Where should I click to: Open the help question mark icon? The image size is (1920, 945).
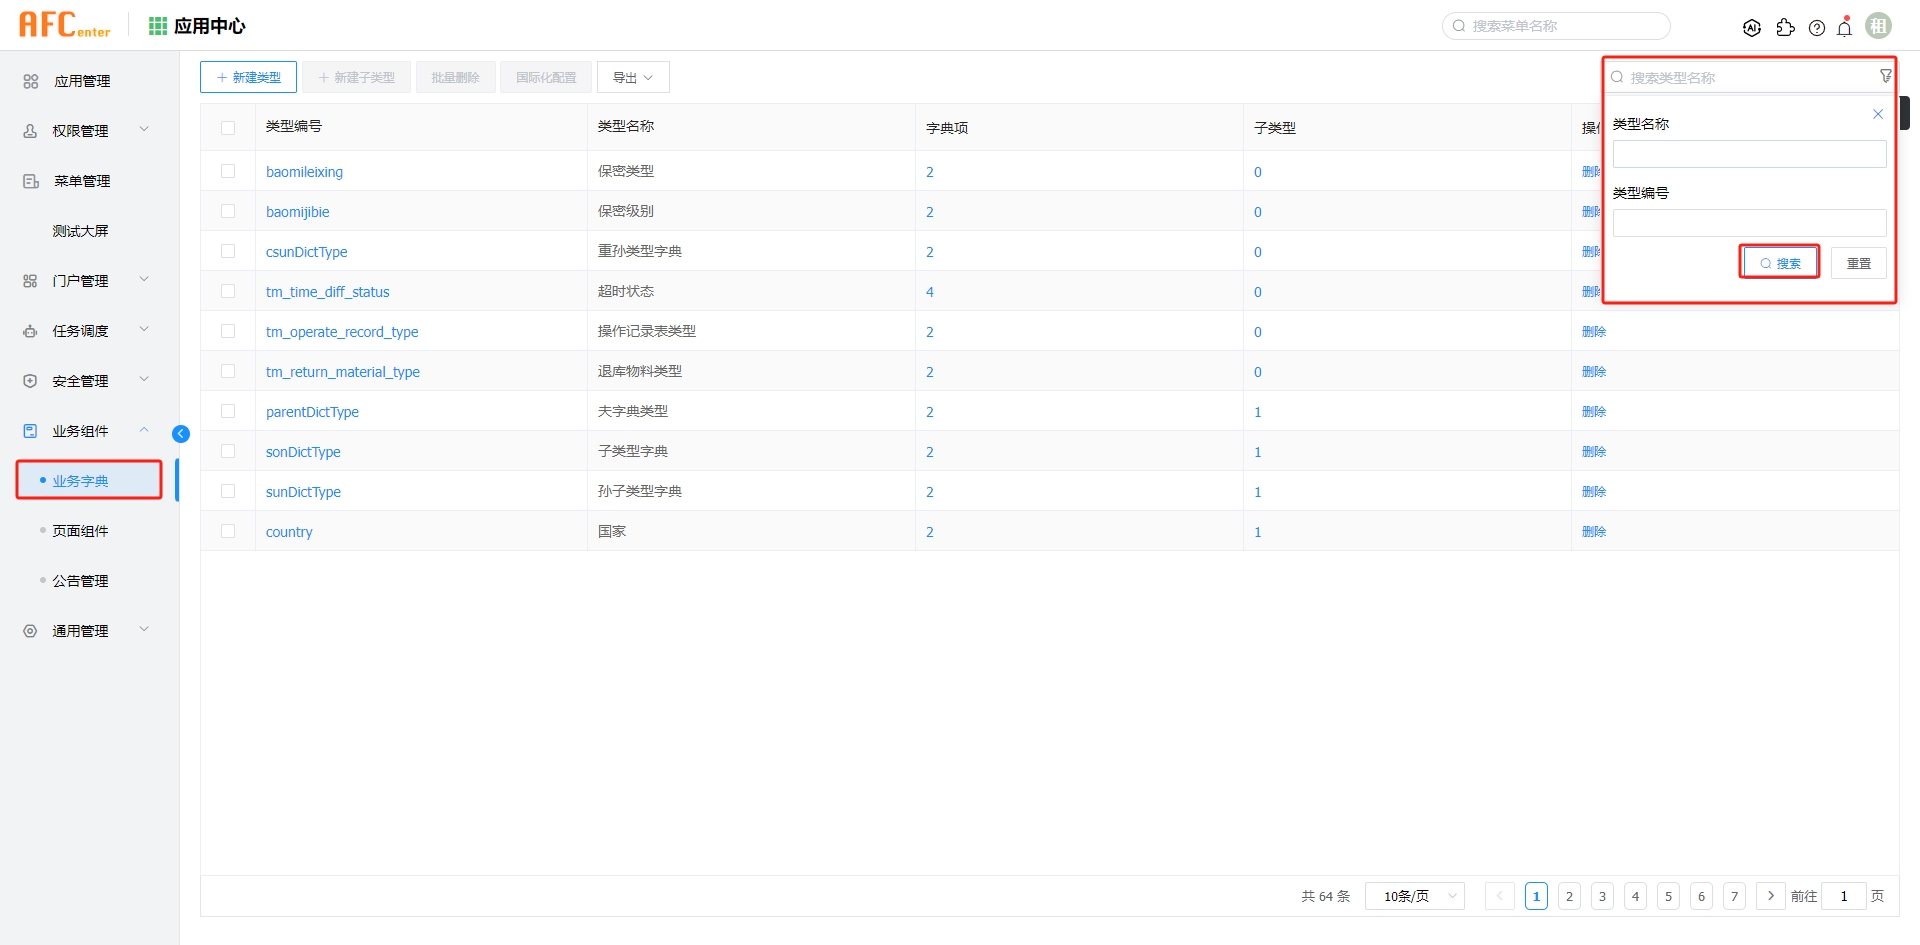click(1817, 28)
